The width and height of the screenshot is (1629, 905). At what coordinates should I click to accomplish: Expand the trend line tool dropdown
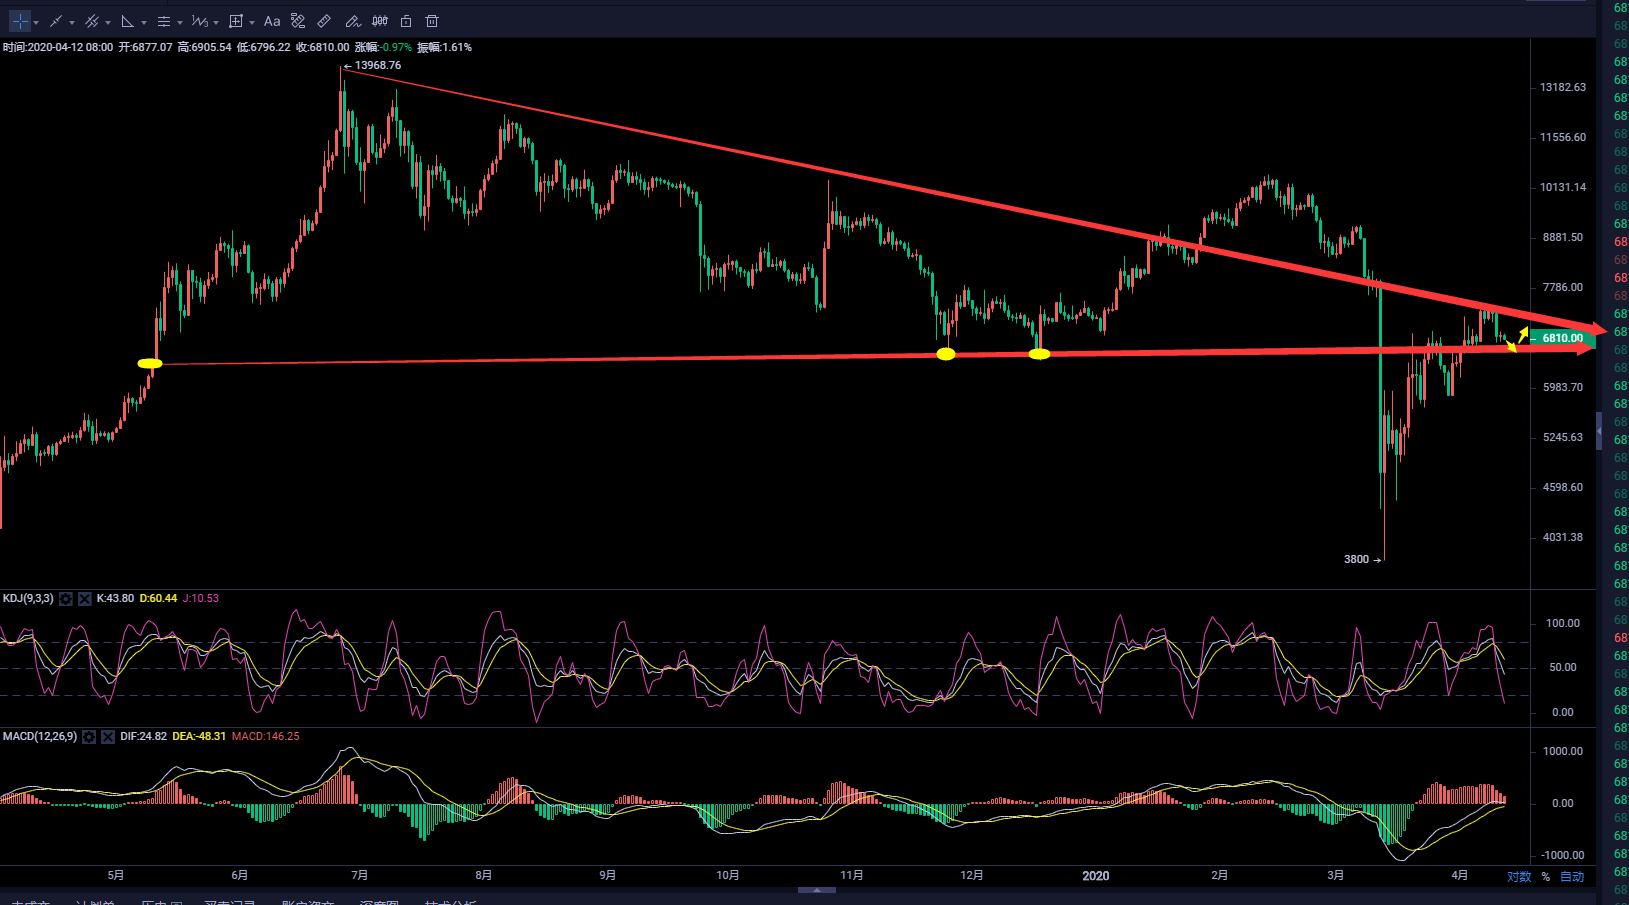(x=72, y=22)
